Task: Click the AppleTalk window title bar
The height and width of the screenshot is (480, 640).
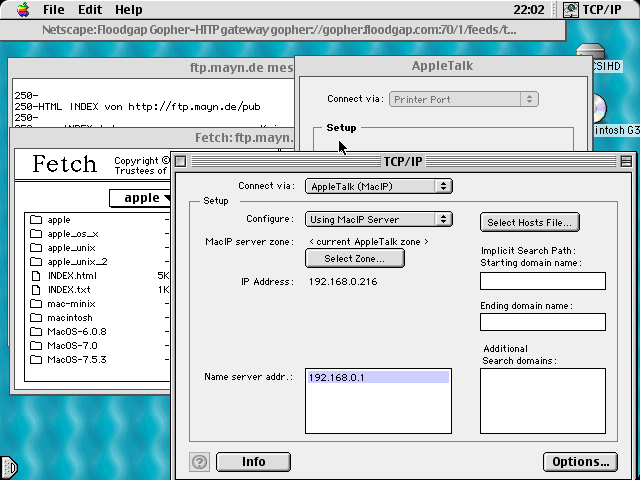Action: click(442, 66)
